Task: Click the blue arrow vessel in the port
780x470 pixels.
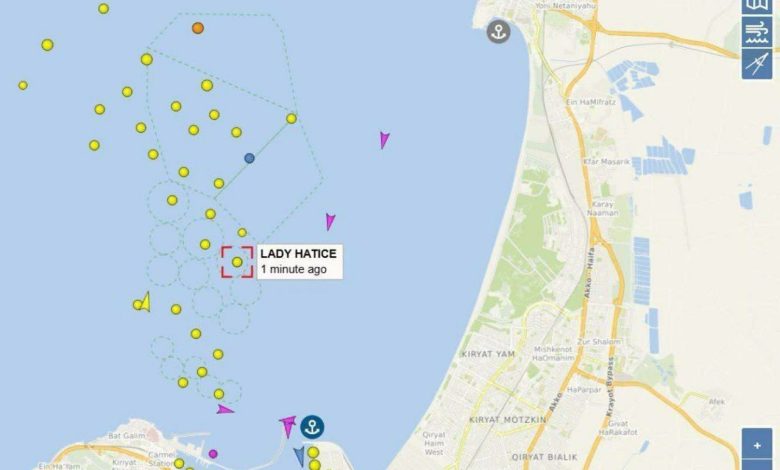Action: coord(299,456)
